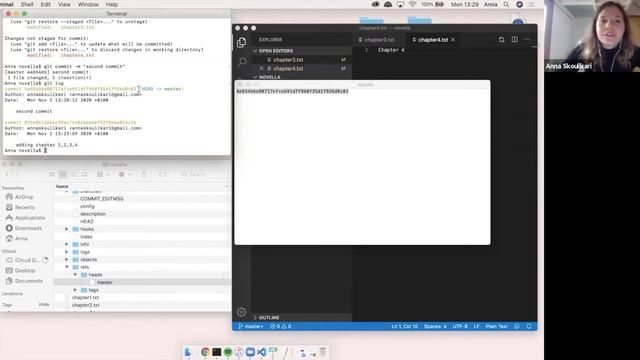Select Applications in Finder sidebar
The image size is (640, 360).
click(30, 218)
